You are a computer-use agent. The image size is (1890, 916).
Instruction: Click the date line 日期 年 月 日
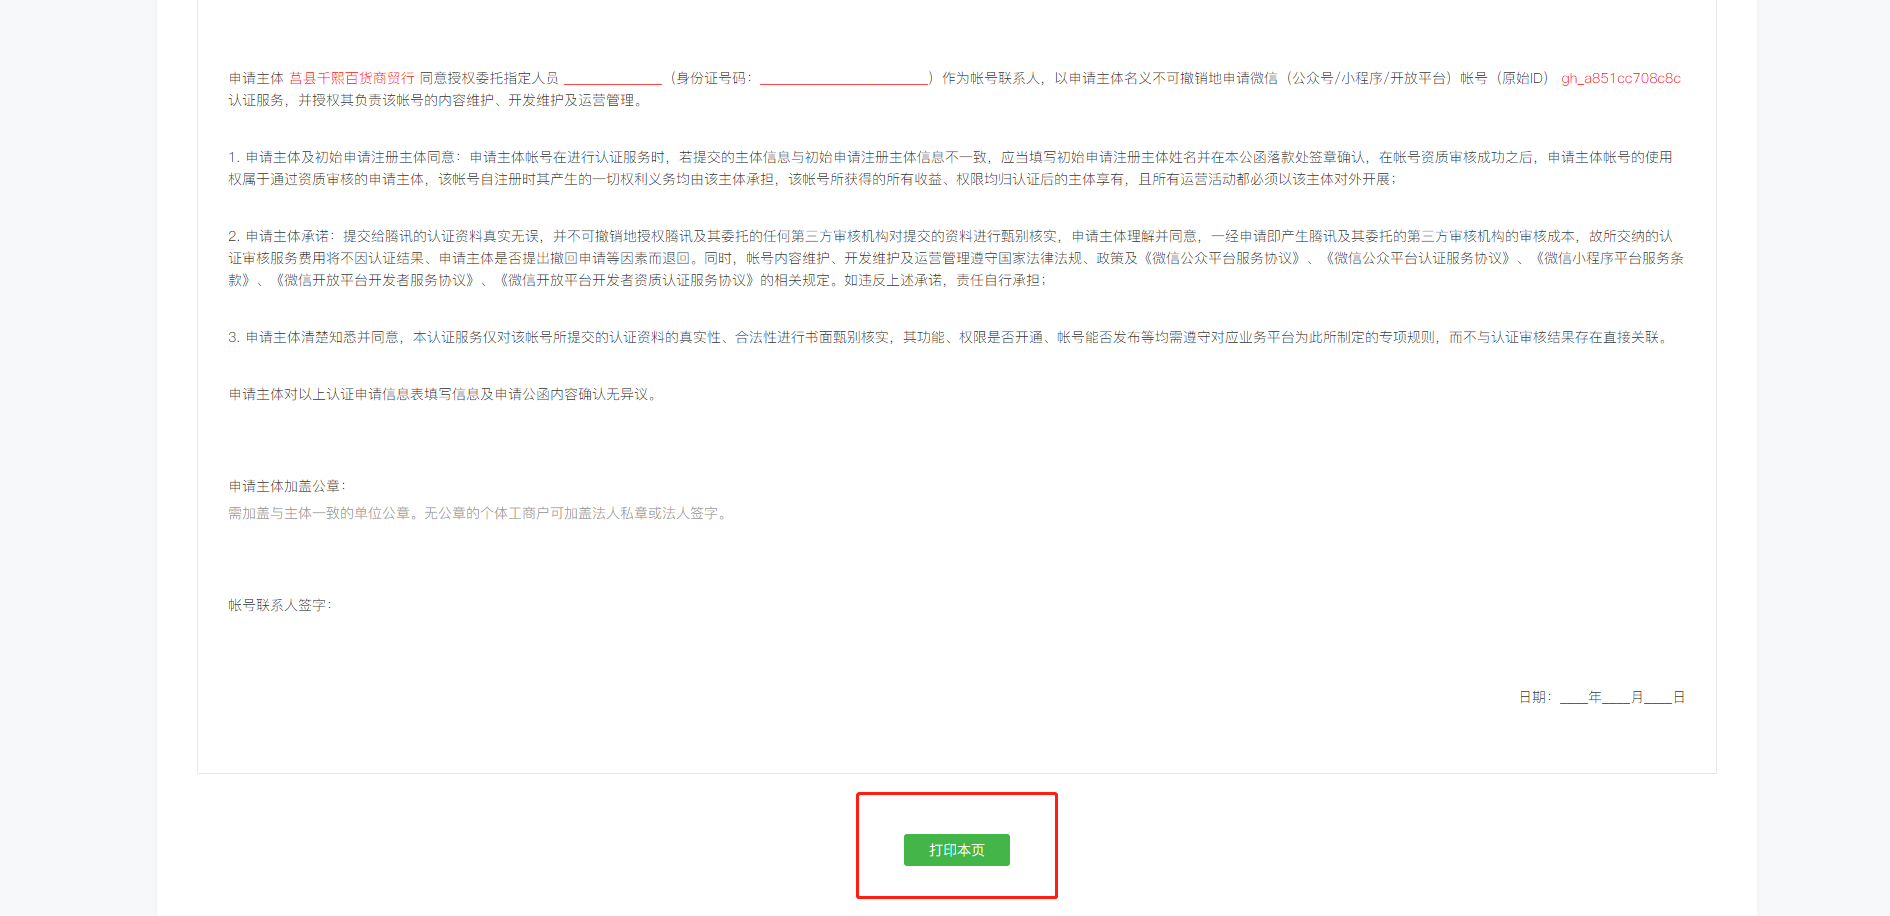tap(1602, 697)
